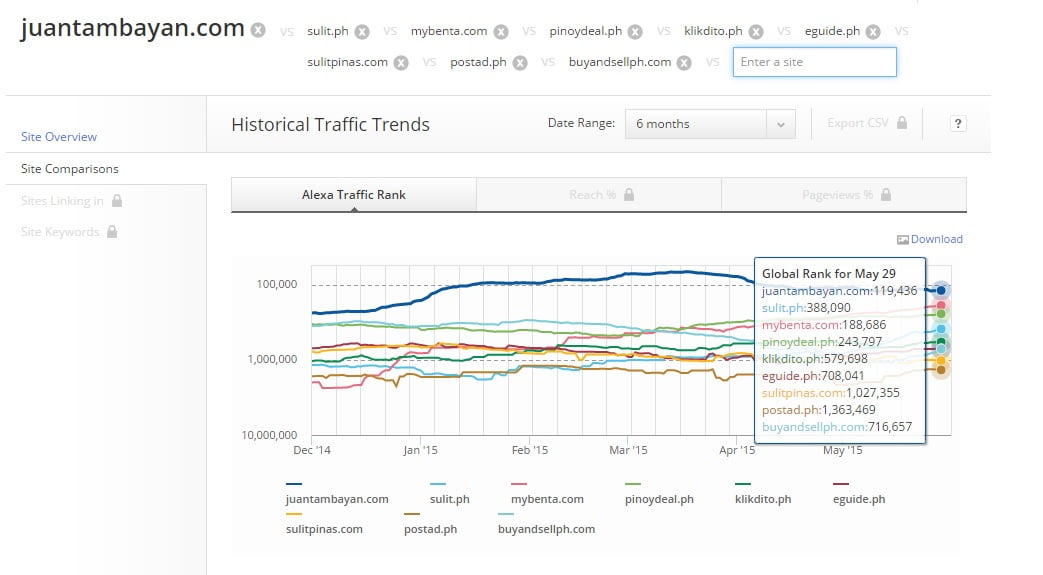The image size is (1043, 575).
Task: Remove juantambayan.com from the comparison
Action: 258,30
